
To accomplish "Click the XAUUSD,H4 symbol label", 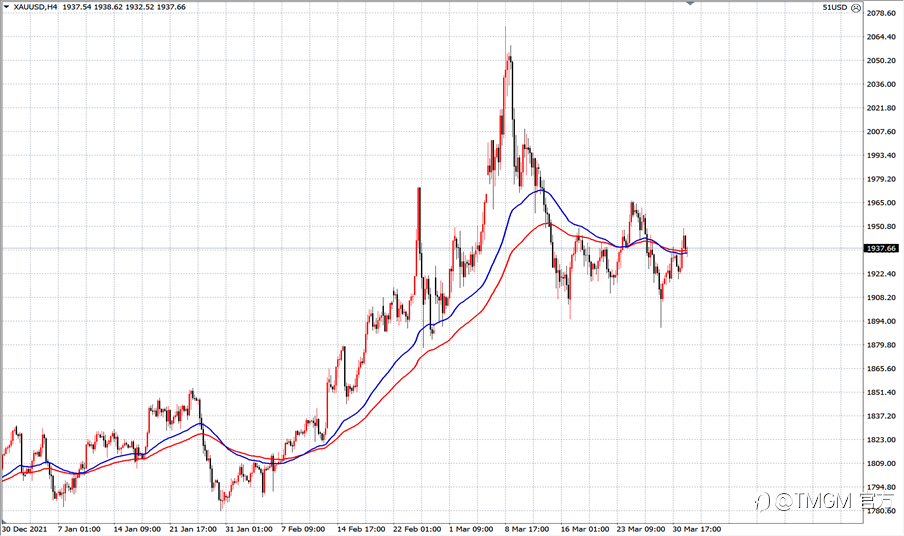I will [x=35, y=7].
